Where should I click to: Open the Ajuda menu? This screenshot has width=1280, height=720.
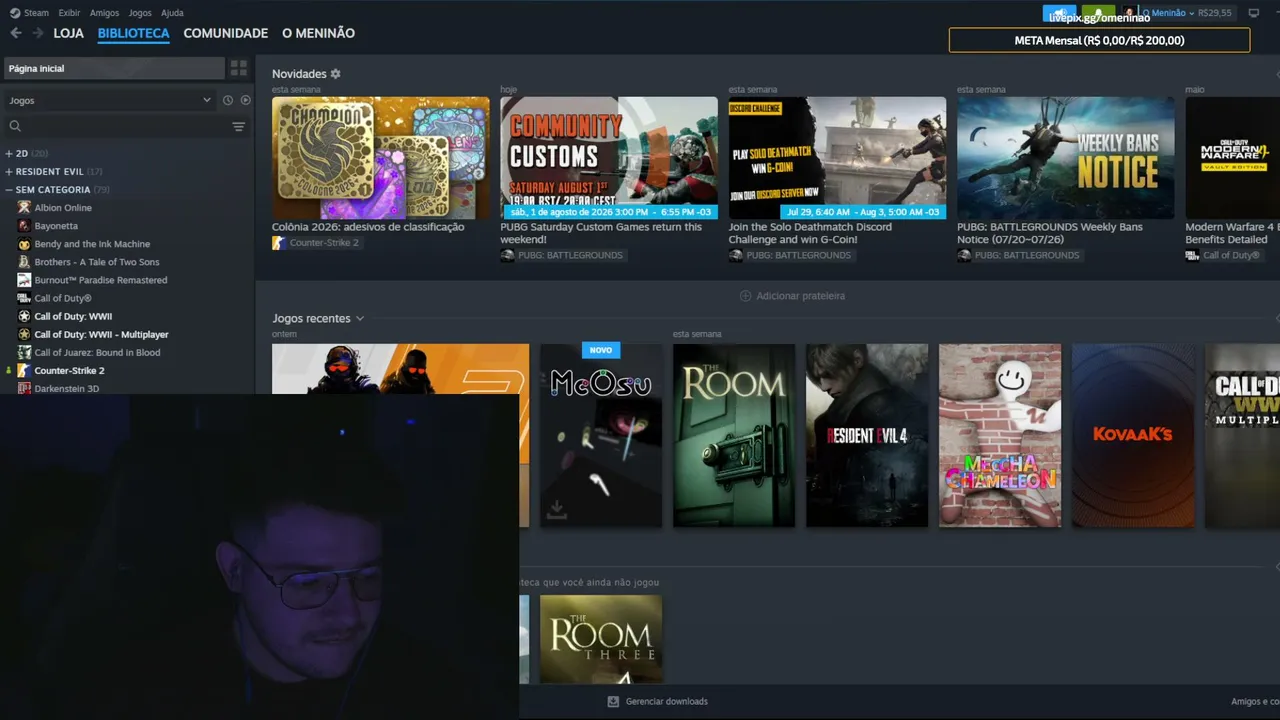172,13
